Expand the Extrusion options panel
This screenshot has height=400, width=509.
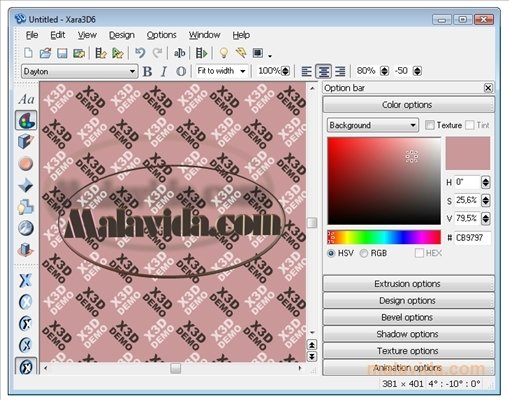(x=408, y=284)
